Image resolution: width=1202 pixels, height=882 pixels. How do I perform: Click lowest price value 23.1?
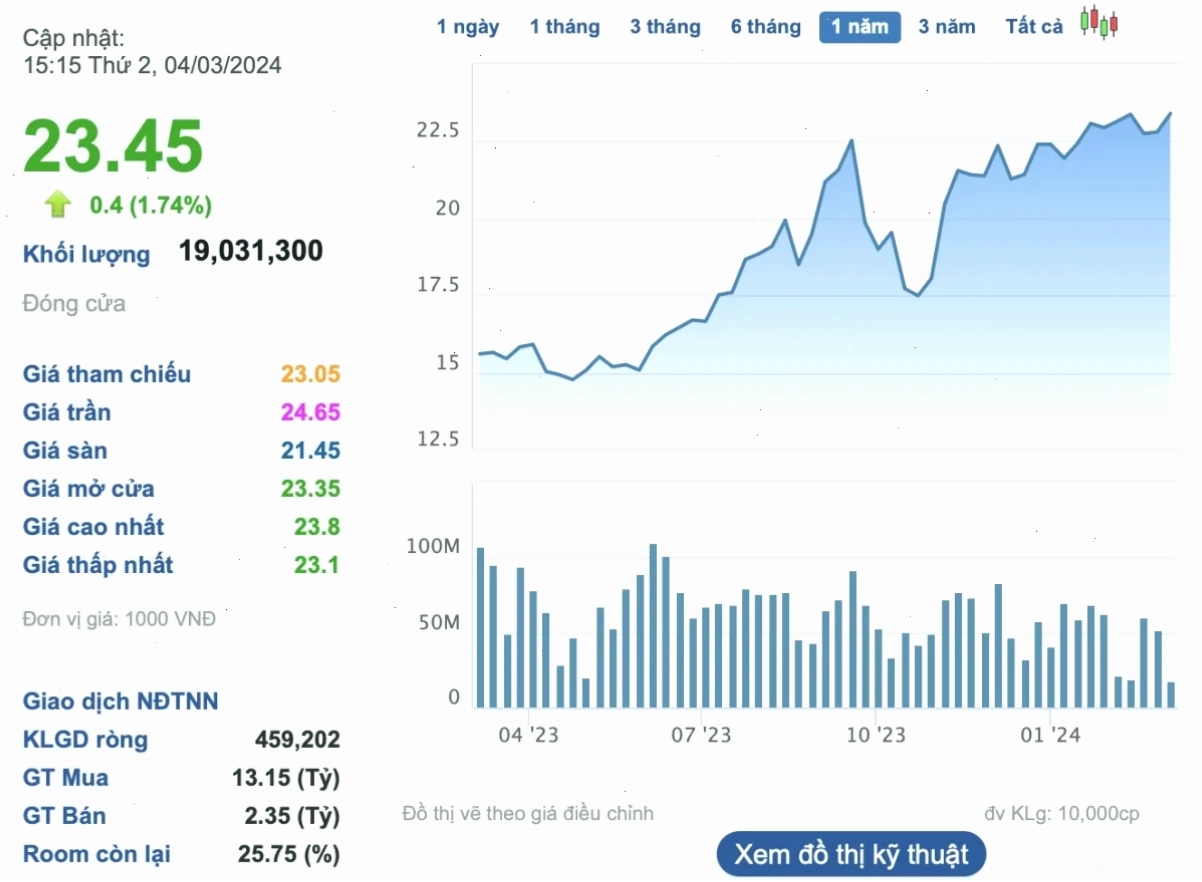pyautogui.click(x=317, y=565)
